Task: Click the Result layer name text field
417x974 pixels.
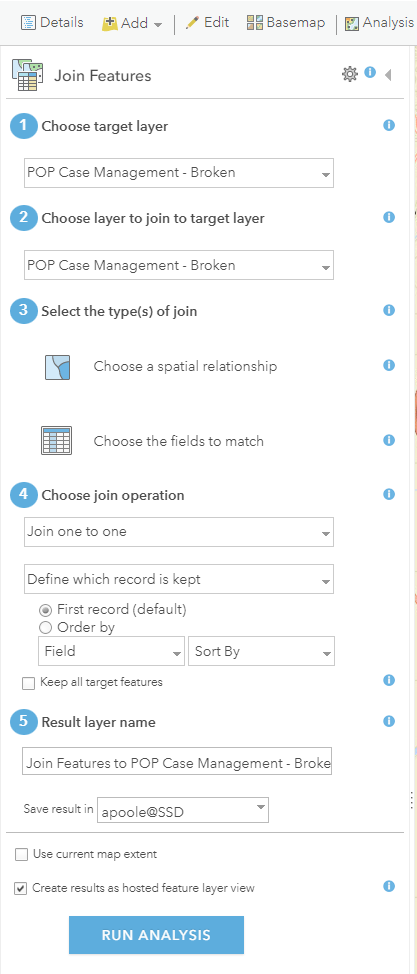Action: tap(177, 762)
